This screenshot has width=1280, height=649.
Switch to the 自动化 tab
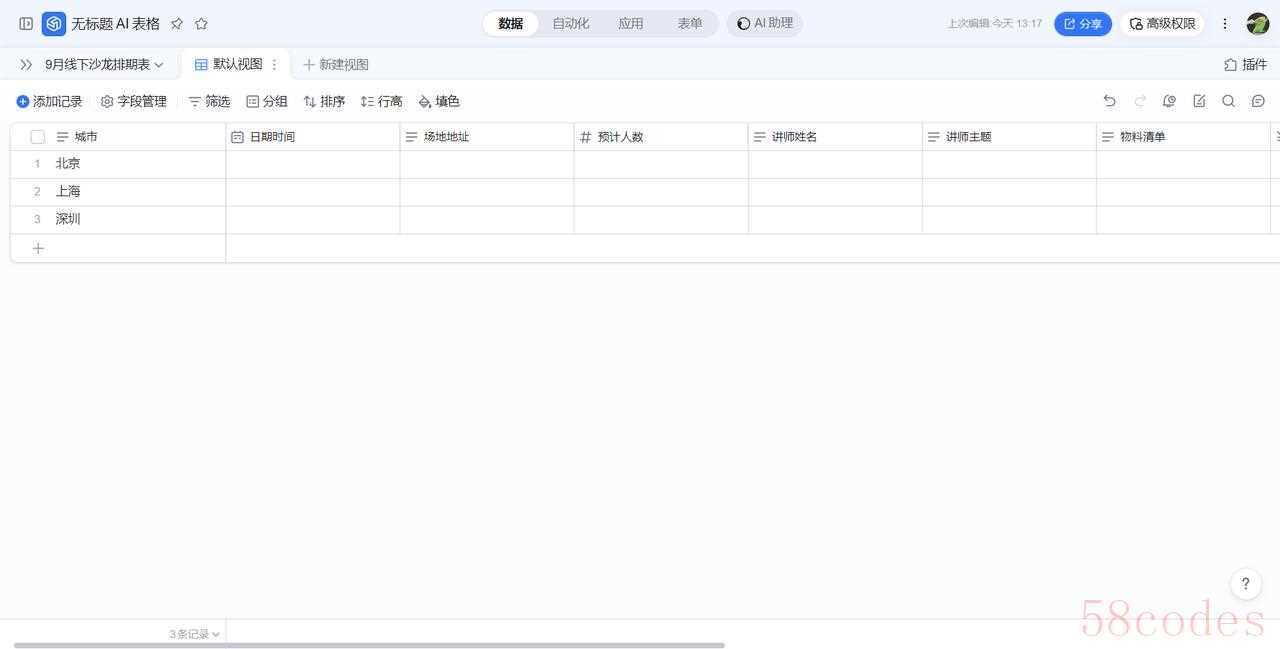[x=570, y=24]
